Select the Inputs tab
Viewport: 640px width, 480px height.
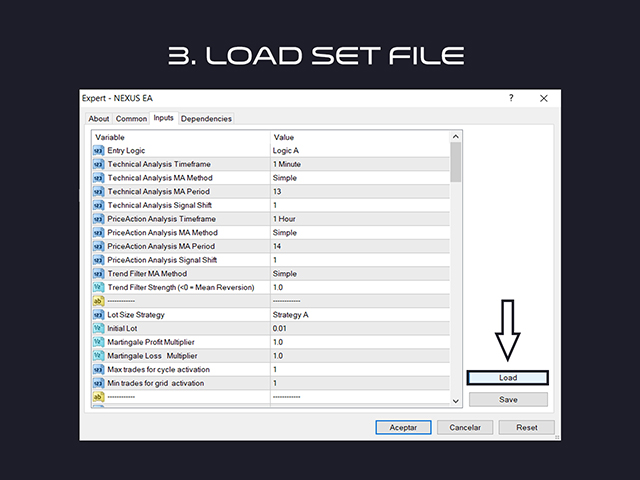164,118
